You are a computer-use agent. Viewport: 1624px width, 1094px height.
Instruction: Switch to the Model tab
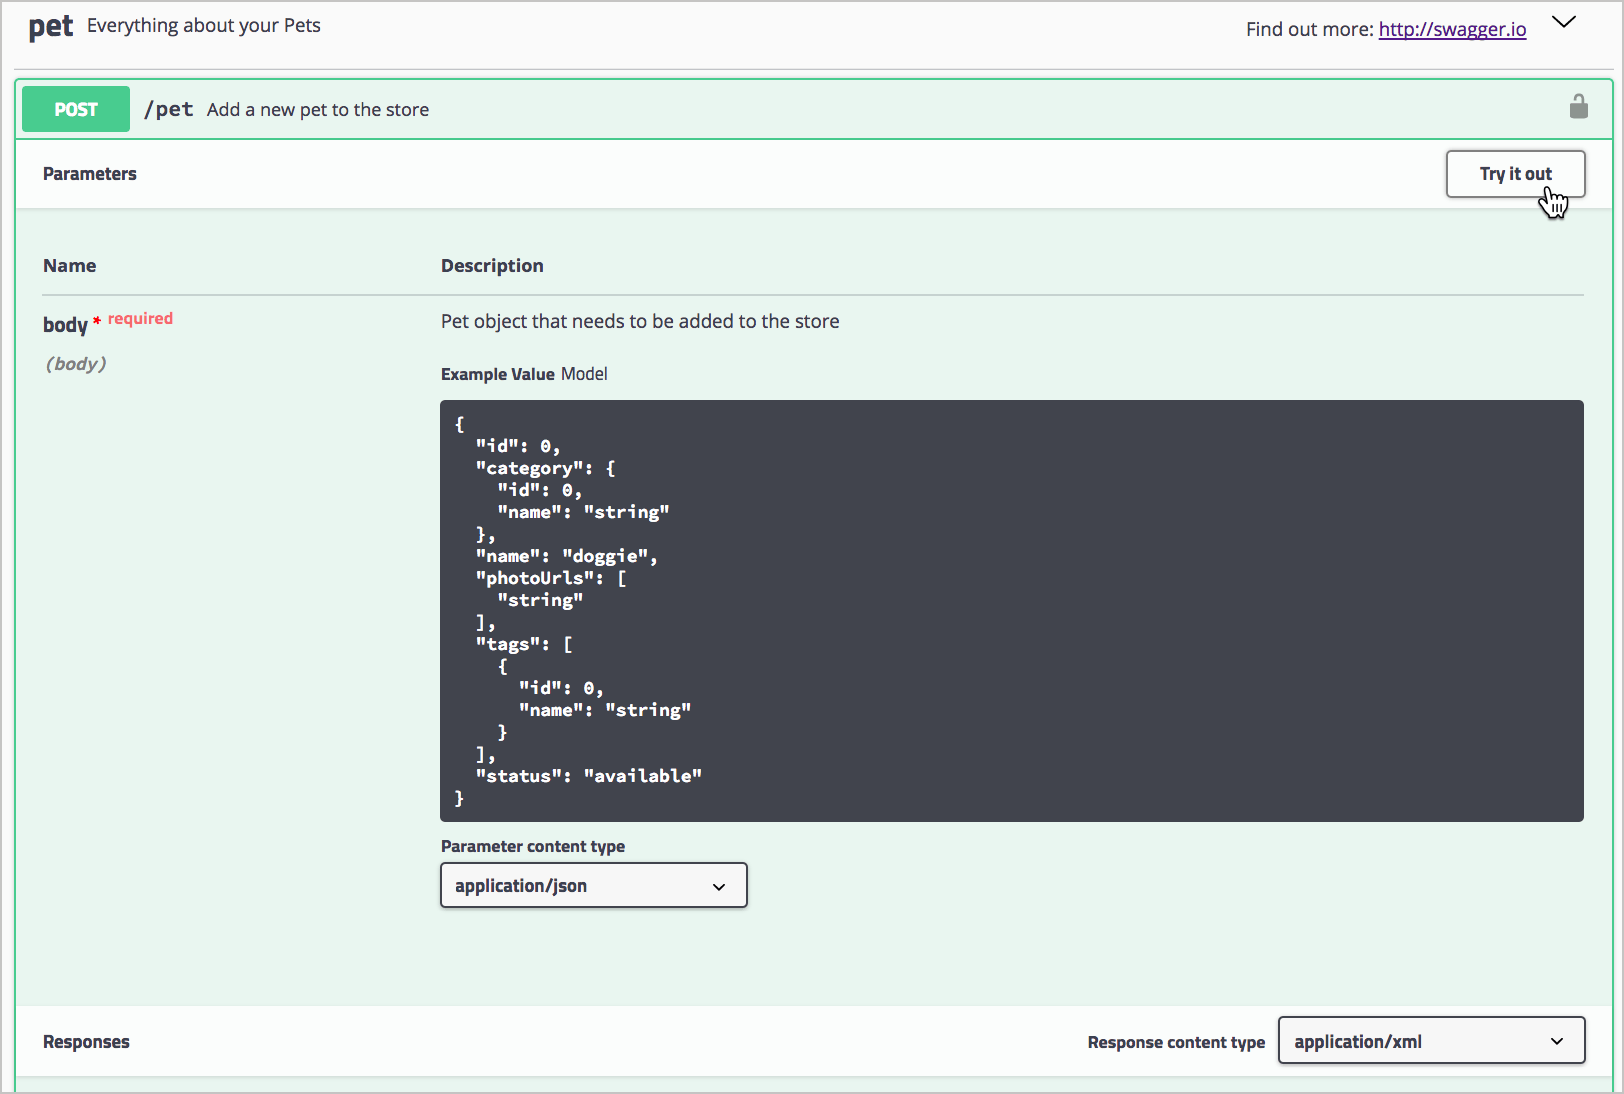(x=584, y=374)
